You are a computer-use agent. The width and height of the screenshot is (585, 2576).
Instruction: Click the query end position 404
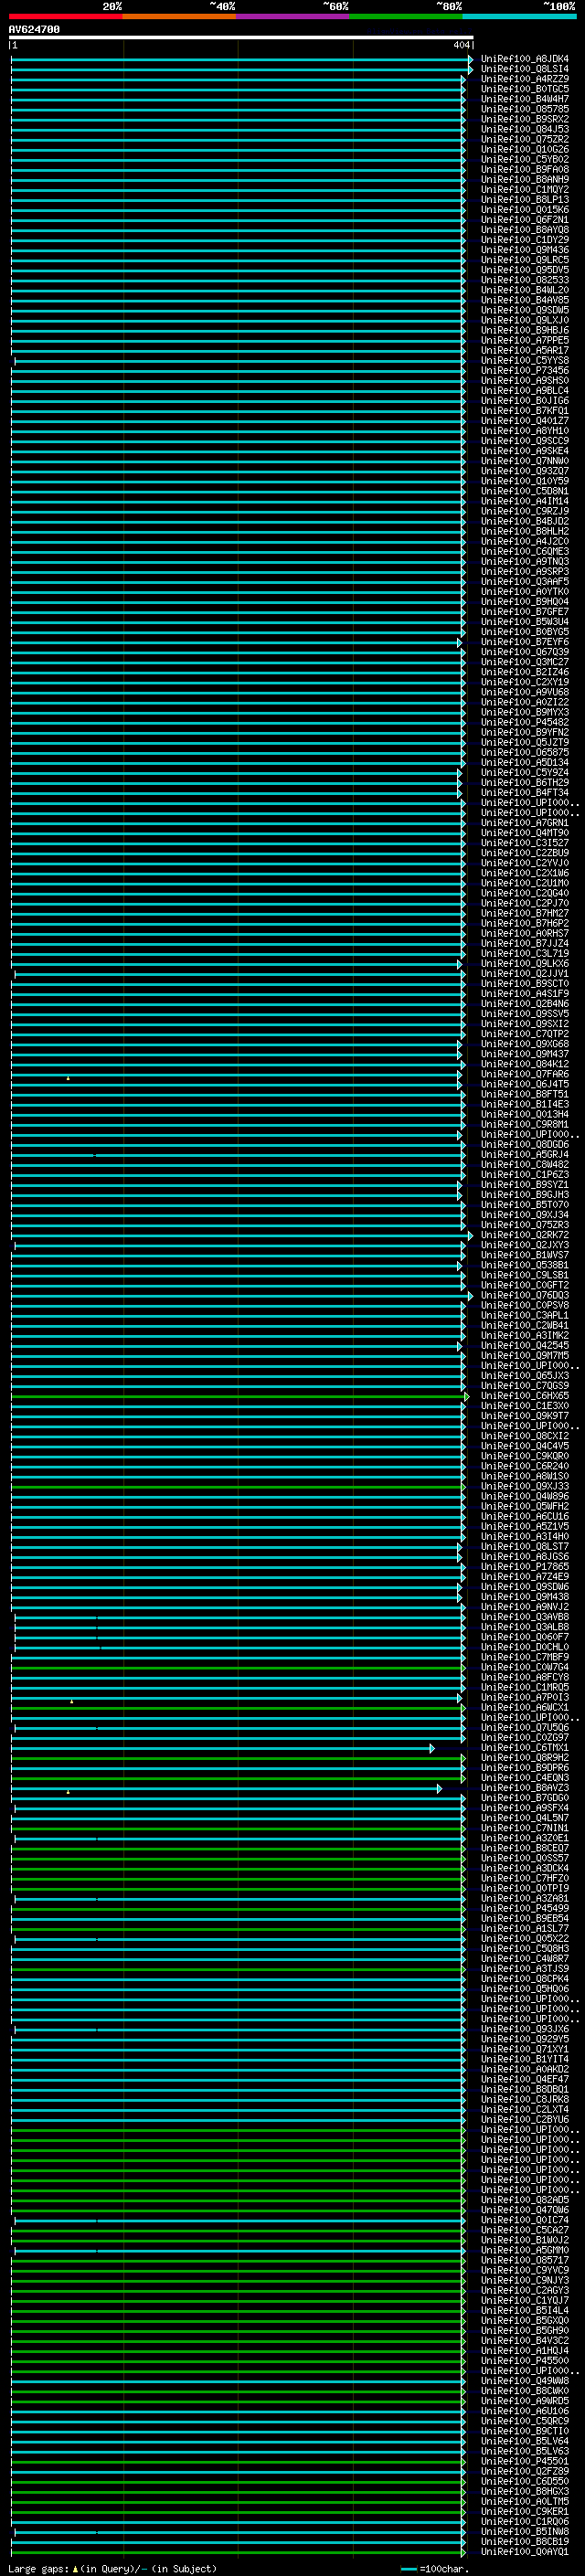coord(461,45)
